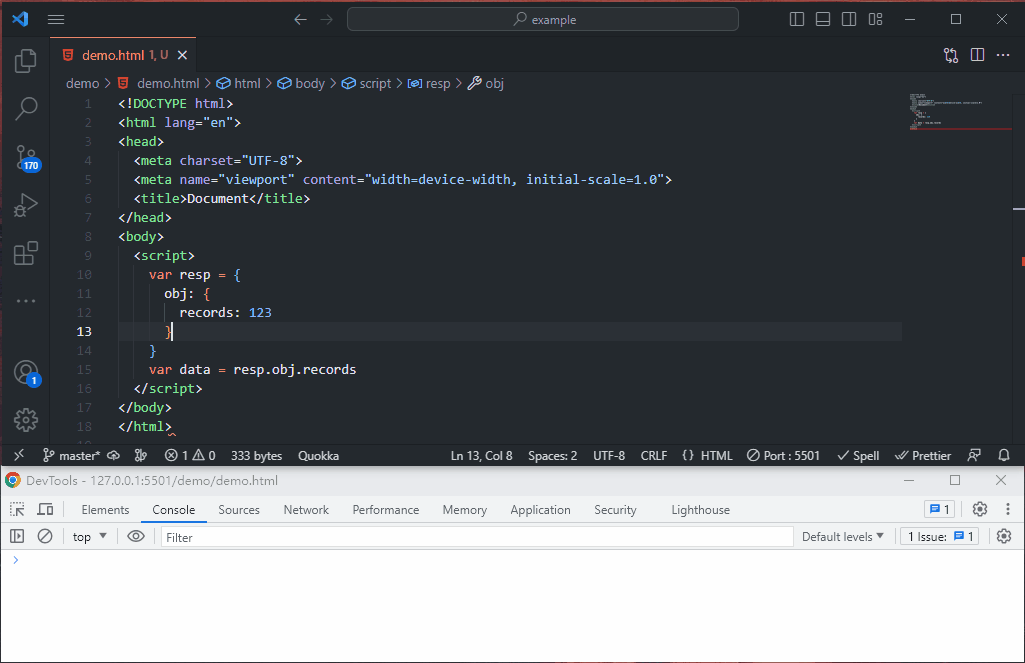The height and width of the screenshot is (663, 1025).
Task: Switch to the Network tab in DevTools
Action: click(x=306, y=510)
